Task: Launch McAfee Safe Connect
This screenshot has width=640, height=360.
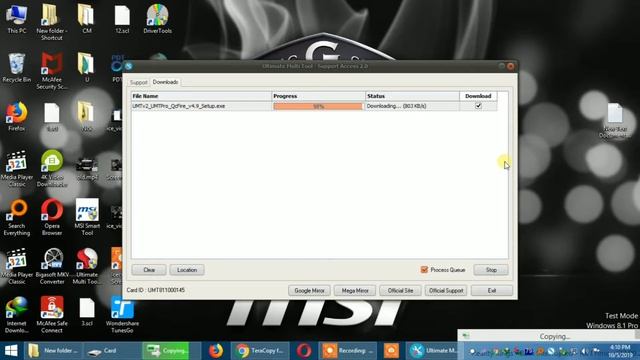Action: pos(52,315)
